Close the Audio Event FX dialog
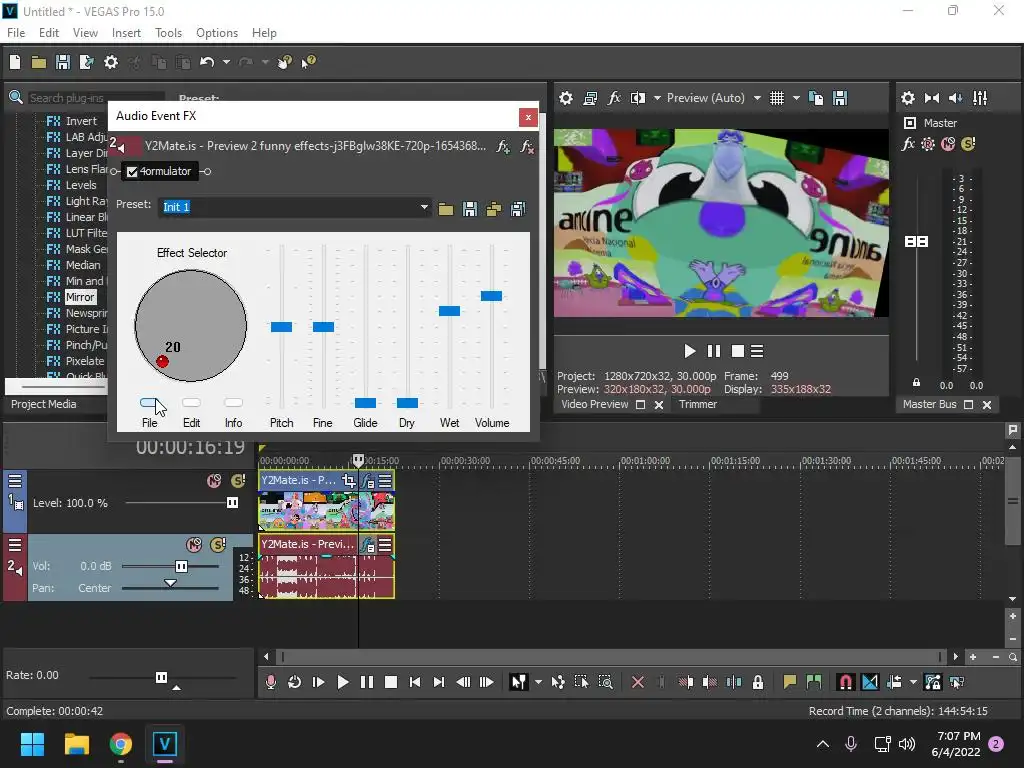1024x768 pixels. [x=528, y=117]
